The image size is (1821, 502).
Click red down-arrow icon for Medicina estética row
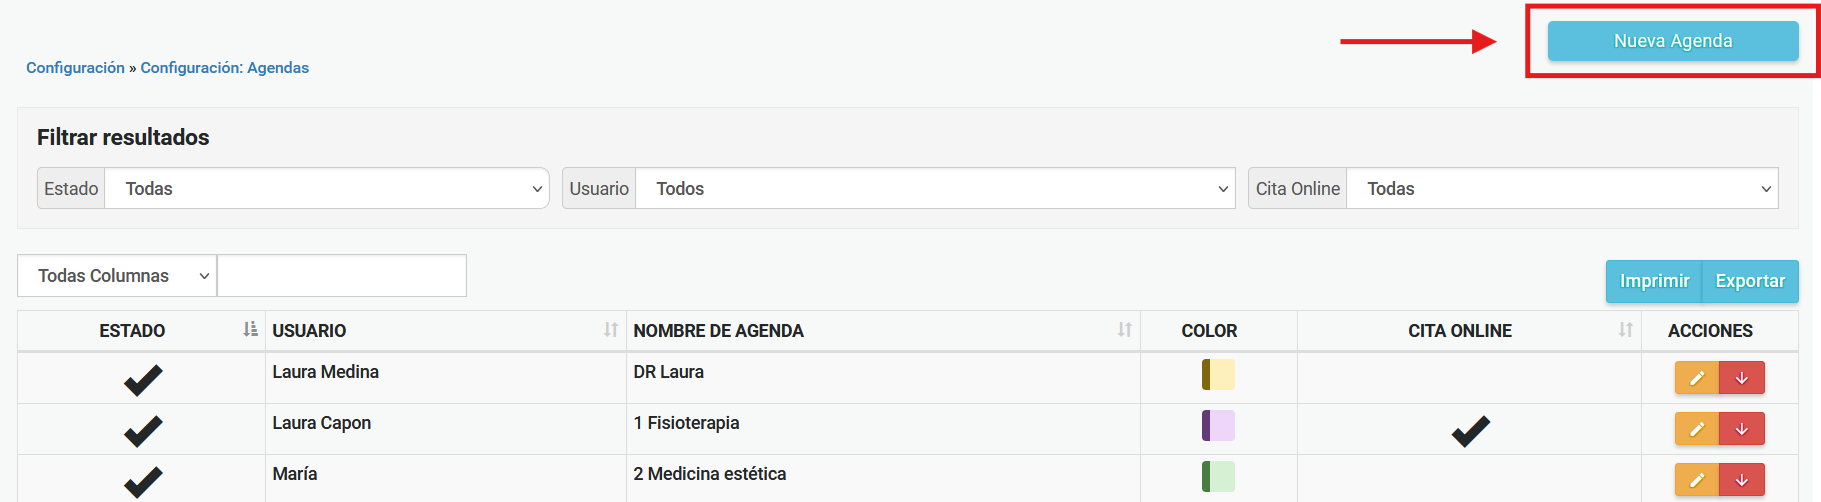click(x=1742, y=480)
